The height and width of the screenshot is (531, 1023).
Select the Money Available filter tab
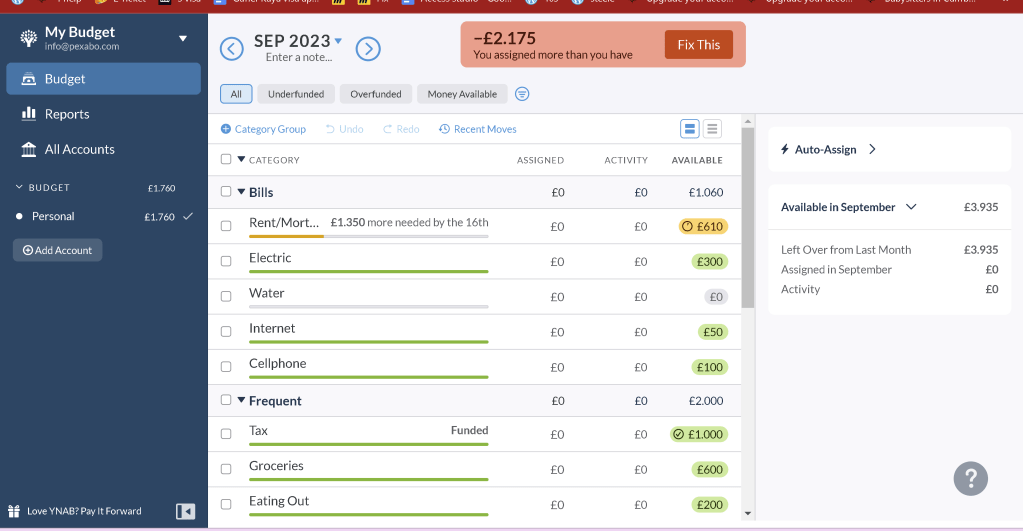[462, 94]
